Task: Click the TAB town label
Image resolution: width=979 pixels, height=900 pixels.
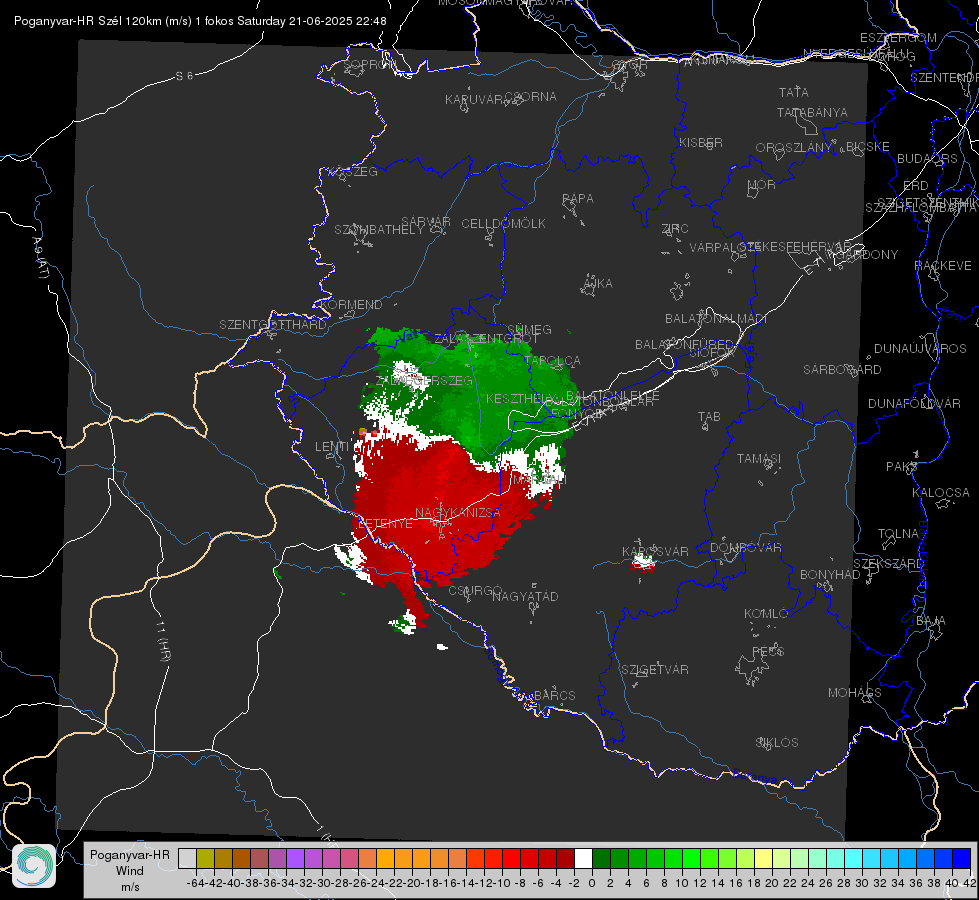Action: click(709, 417)
